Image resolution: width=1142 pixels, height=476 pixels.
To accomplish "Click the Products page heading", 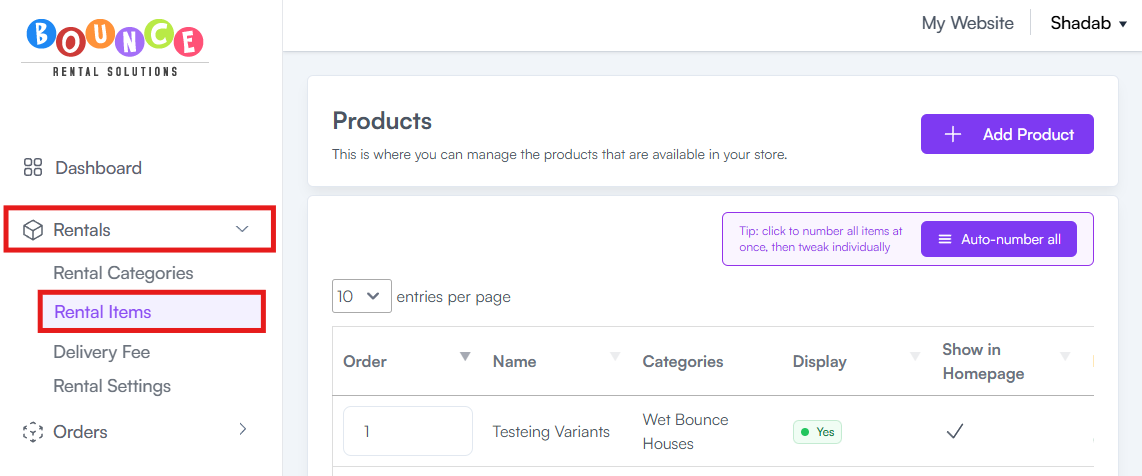I will (x=382, y=121).
